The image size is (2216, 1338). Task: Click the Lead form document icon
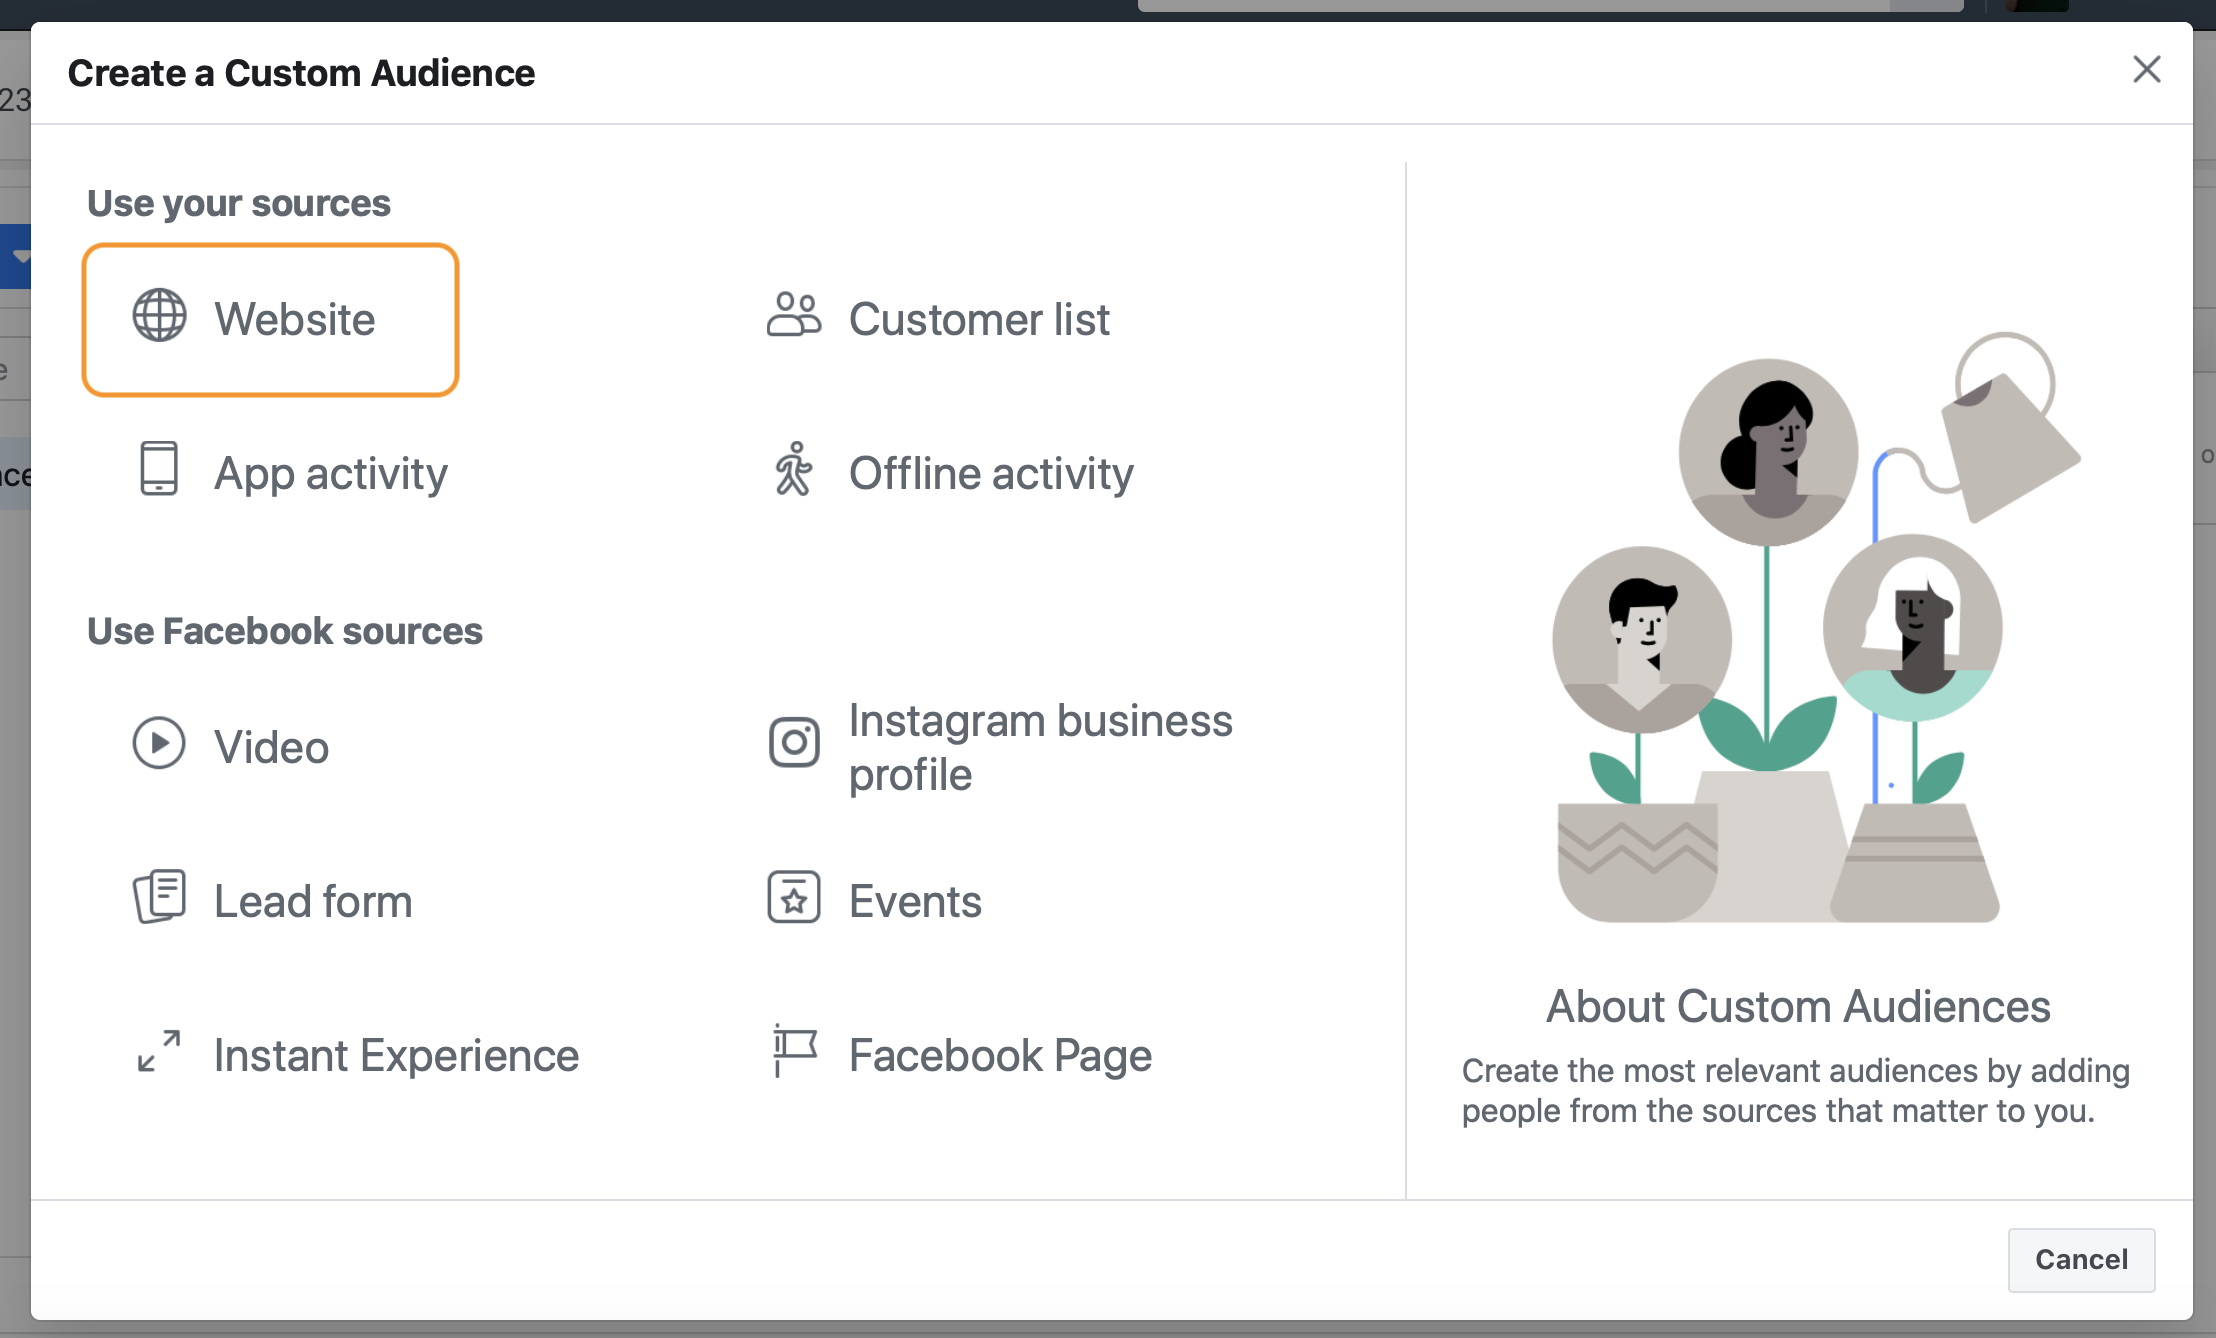(160, 897)
